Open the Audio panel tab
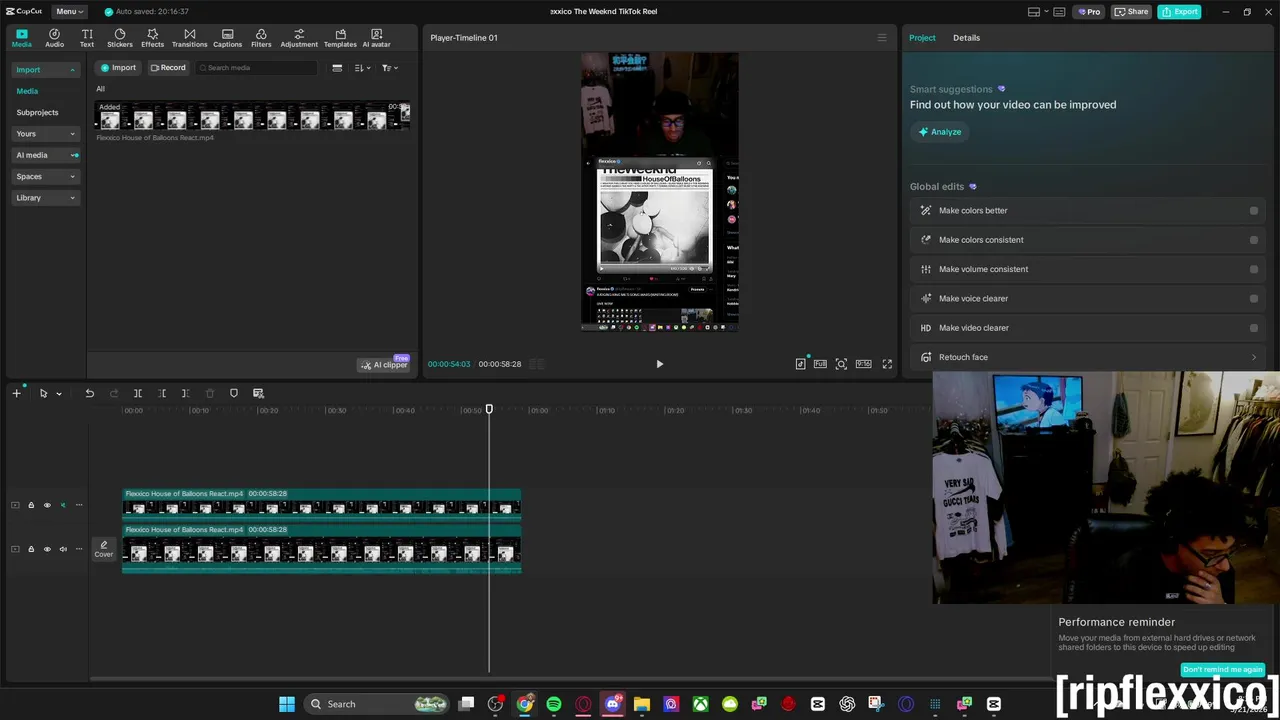The height and width of the screenshot is (720, 1280). point(54,38)
